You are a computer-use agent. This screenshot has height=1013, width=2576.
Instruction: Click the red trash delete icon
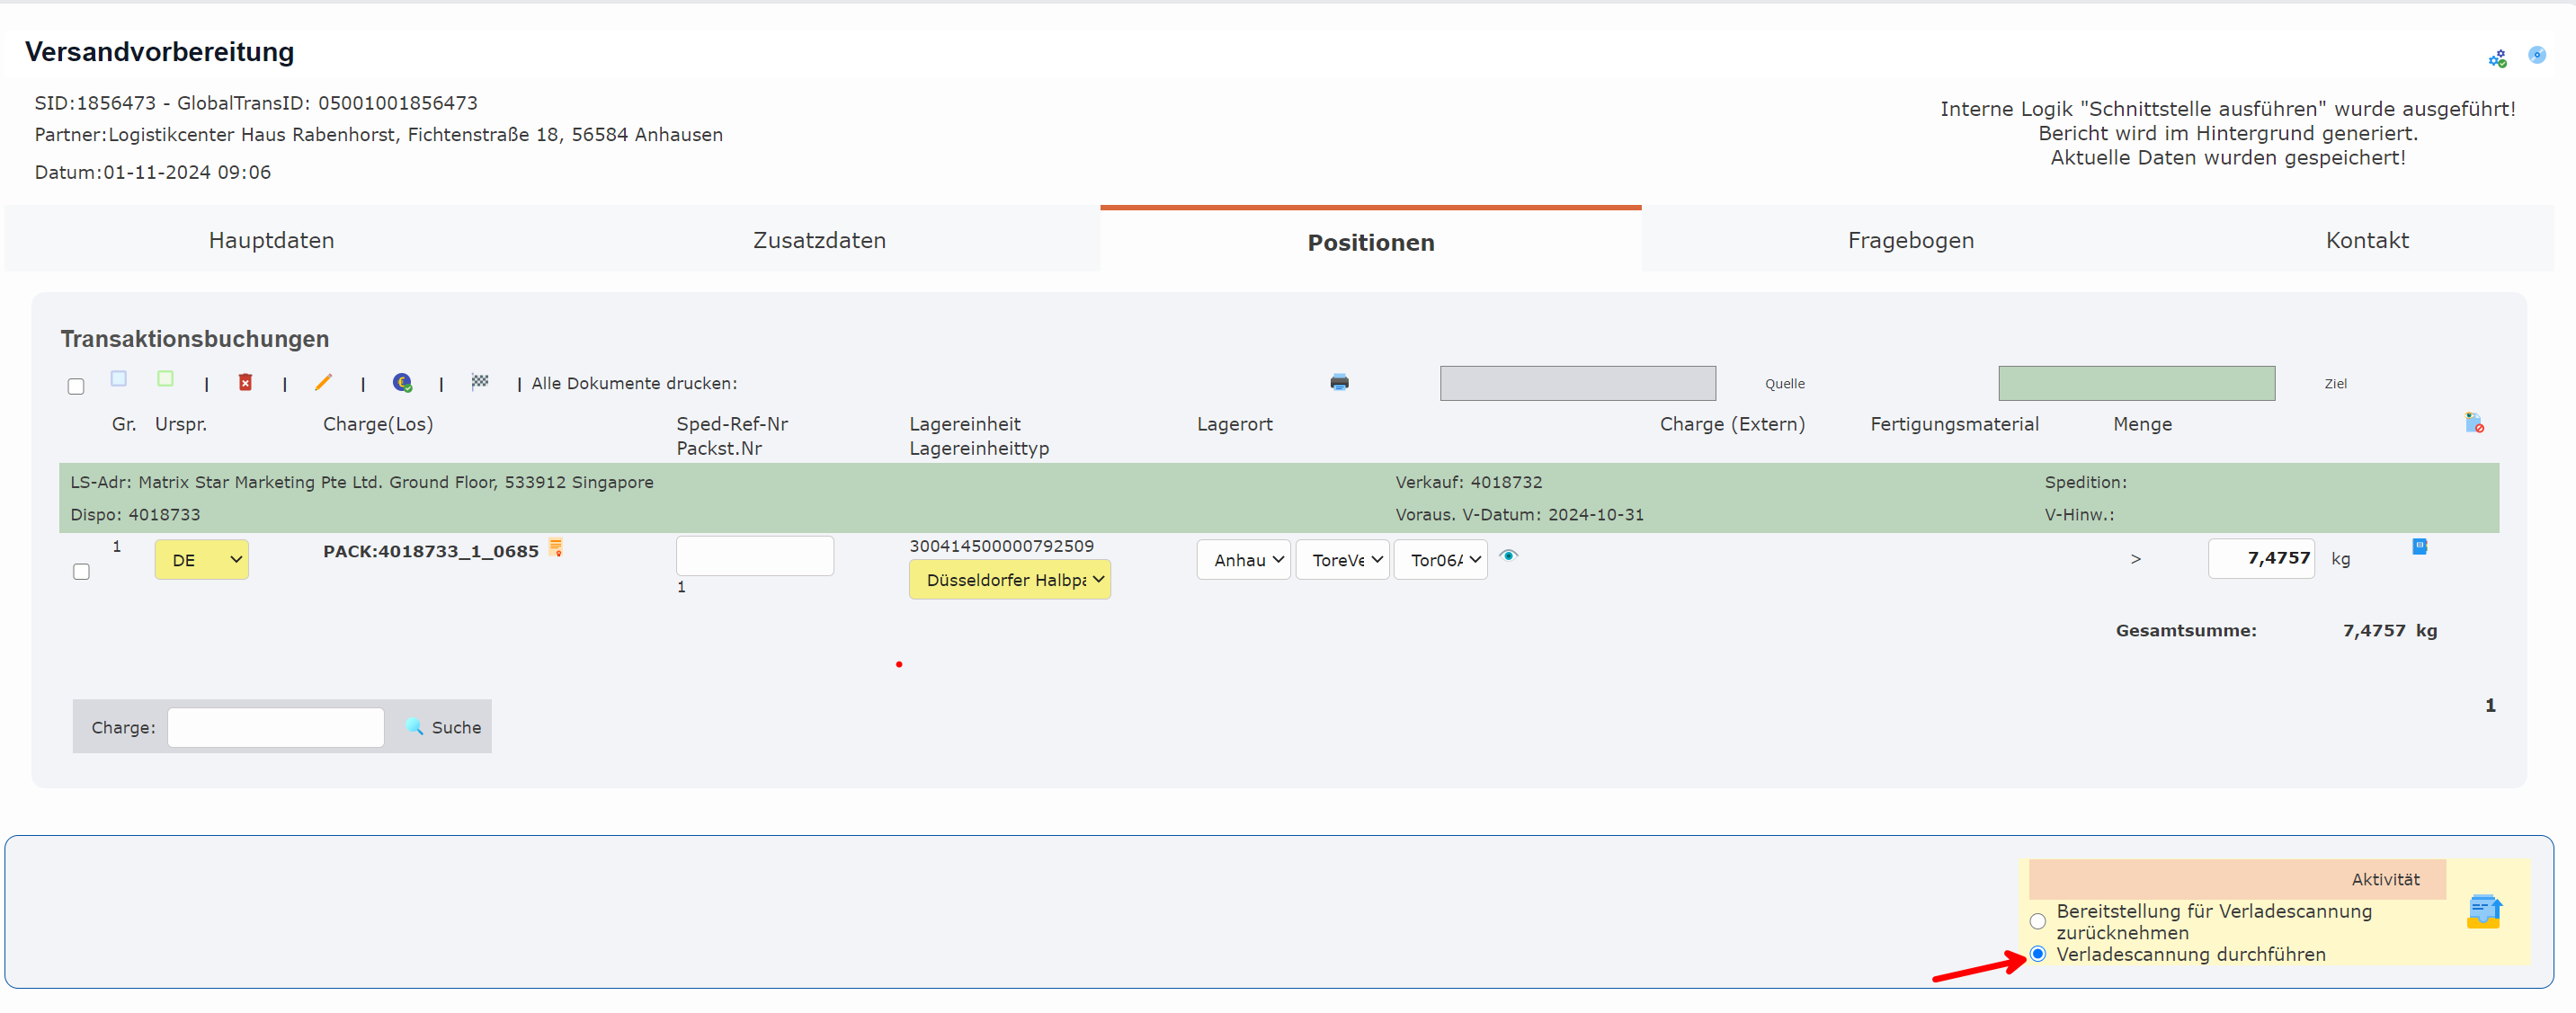(245, 382)
